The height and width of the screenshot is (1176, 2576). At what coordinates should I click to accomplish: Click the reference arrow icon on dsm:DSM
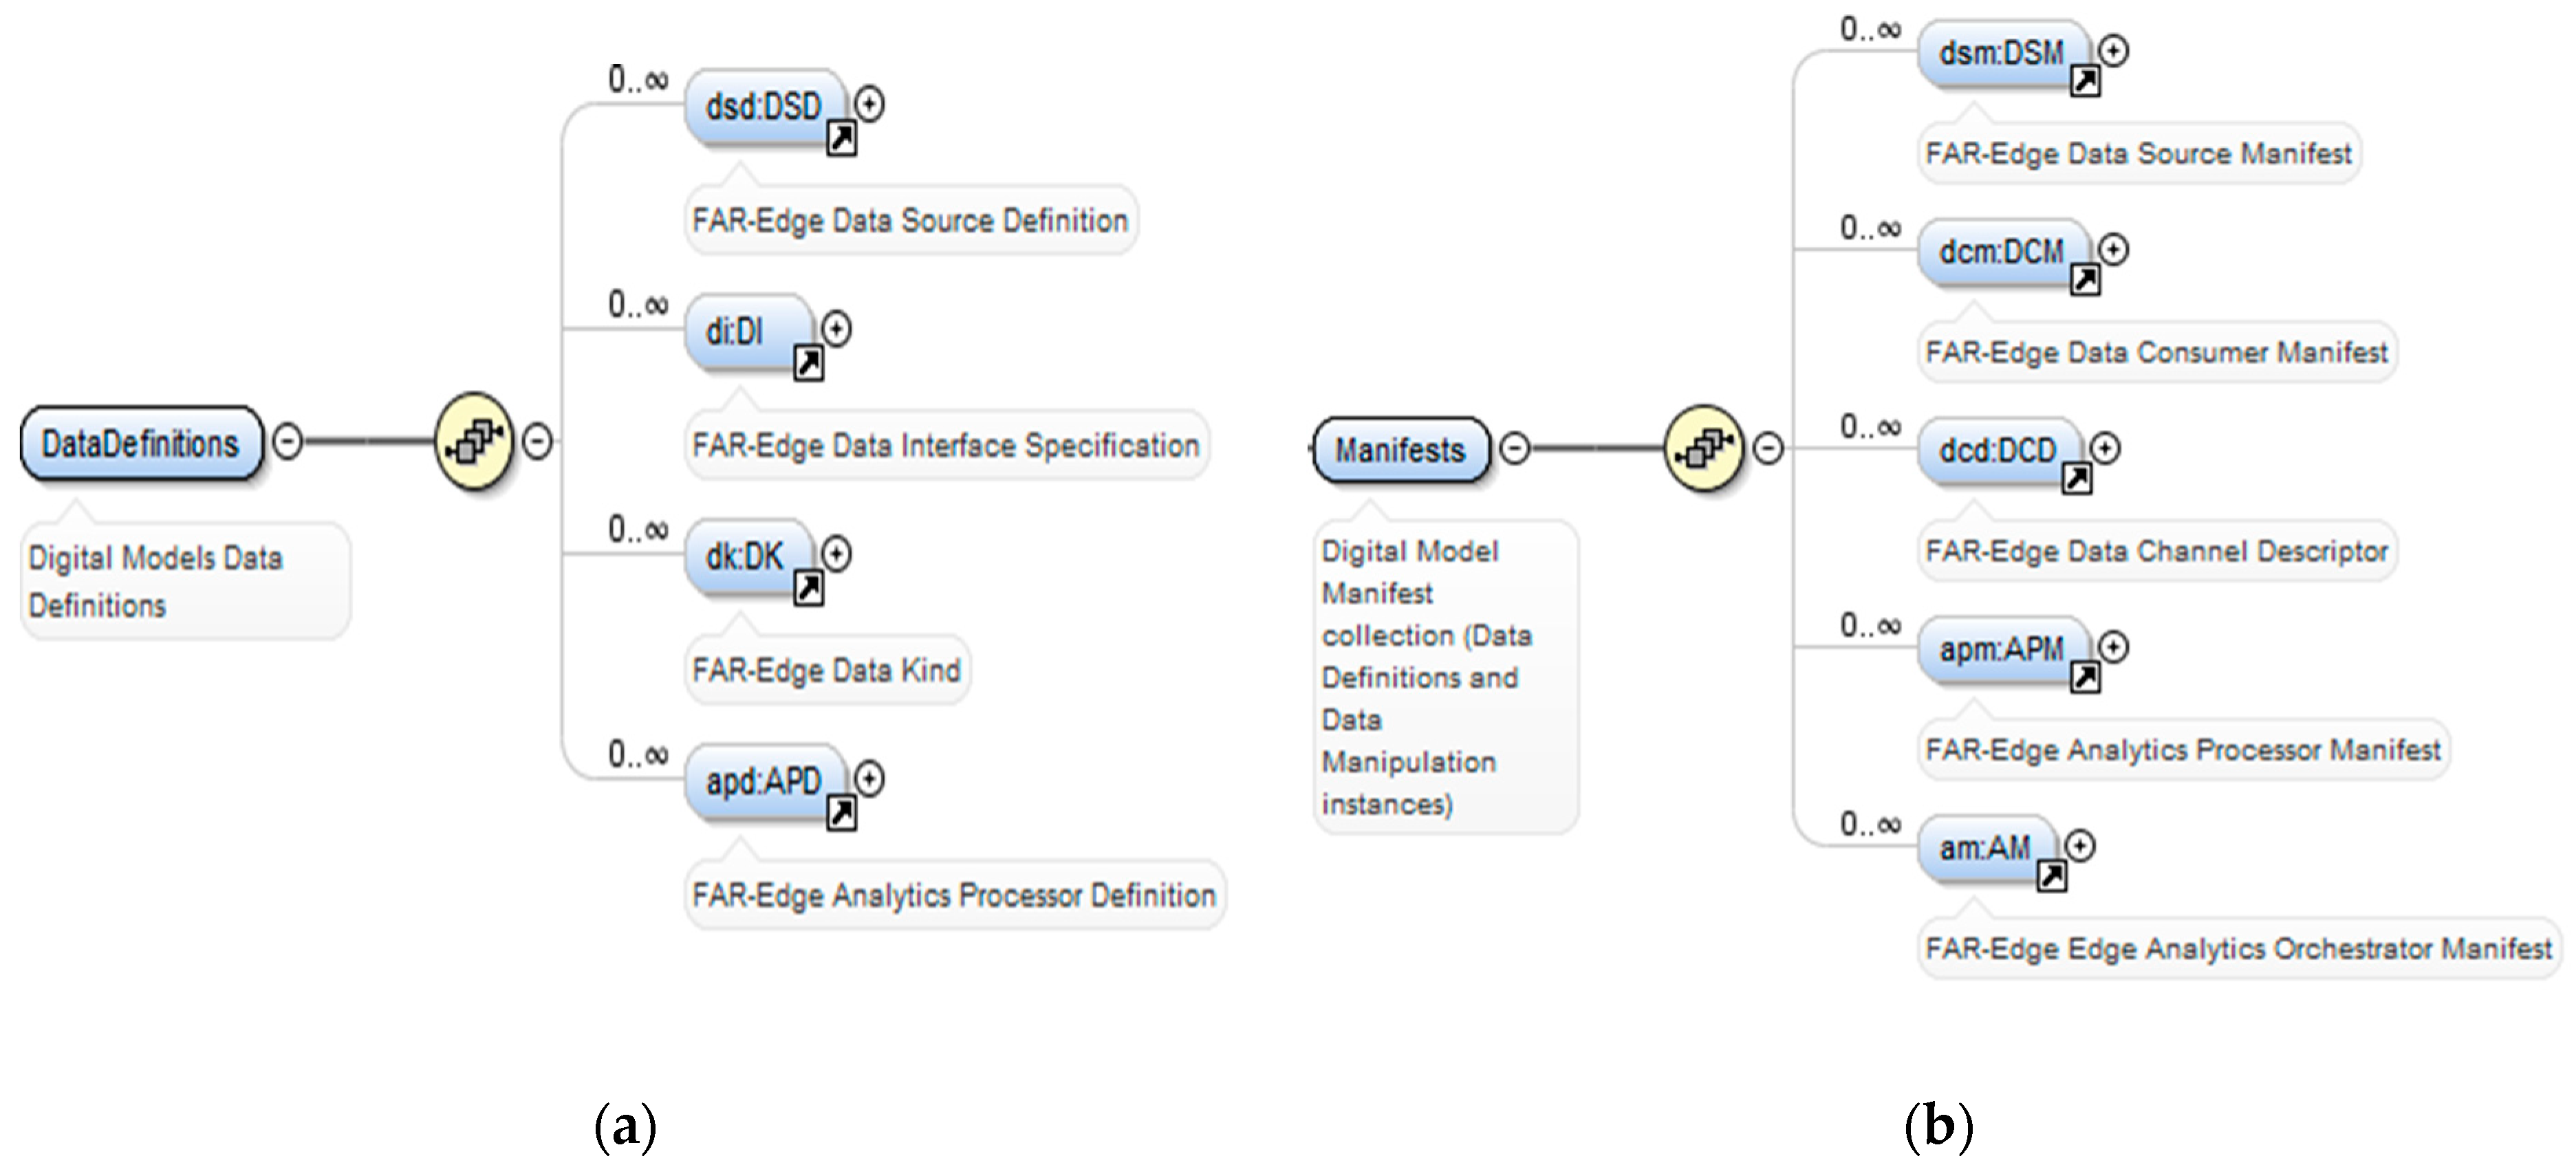pos(2085,81)
